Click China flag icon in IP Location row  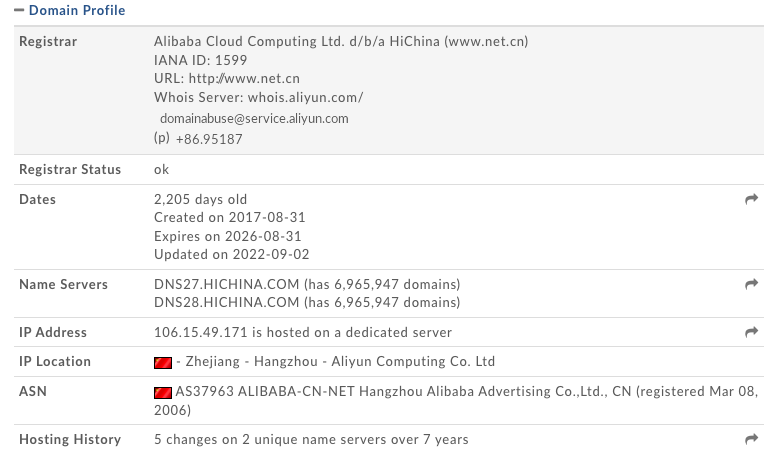pos(163,363)
